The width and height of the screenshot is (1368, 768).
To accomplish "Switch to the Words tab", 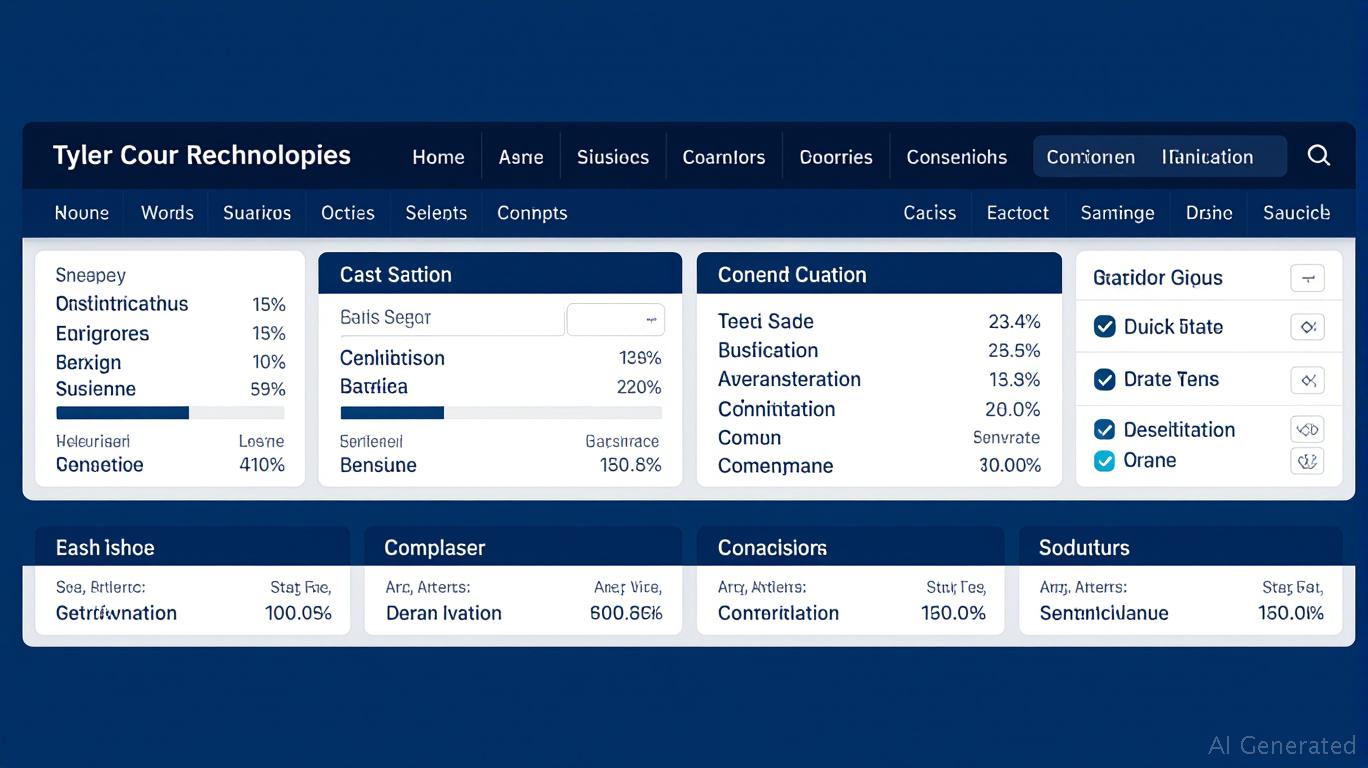I will tap(167, 213).
